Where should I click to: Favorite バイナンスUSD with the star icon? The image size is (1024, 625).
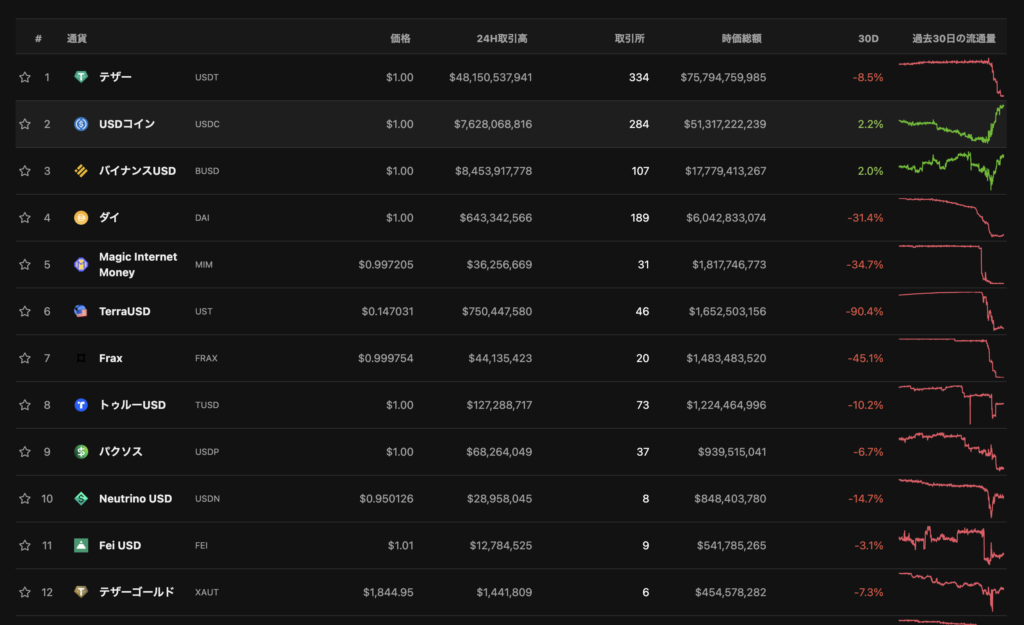25,171
